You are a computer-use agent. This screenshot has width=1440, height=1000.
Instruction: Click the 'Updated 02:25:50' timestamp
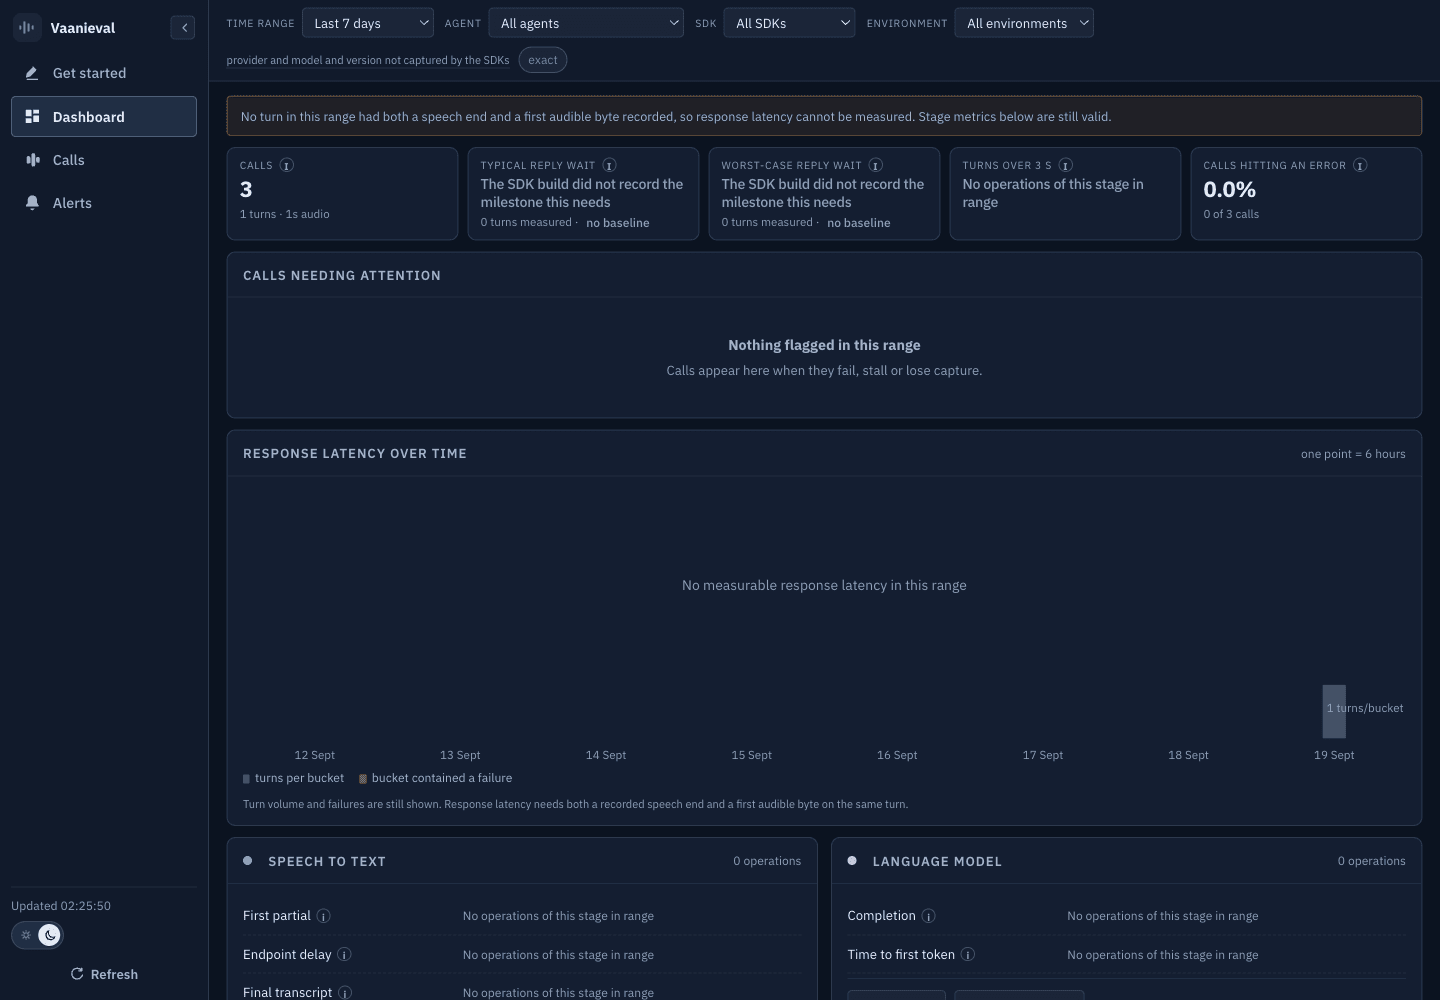61,906
